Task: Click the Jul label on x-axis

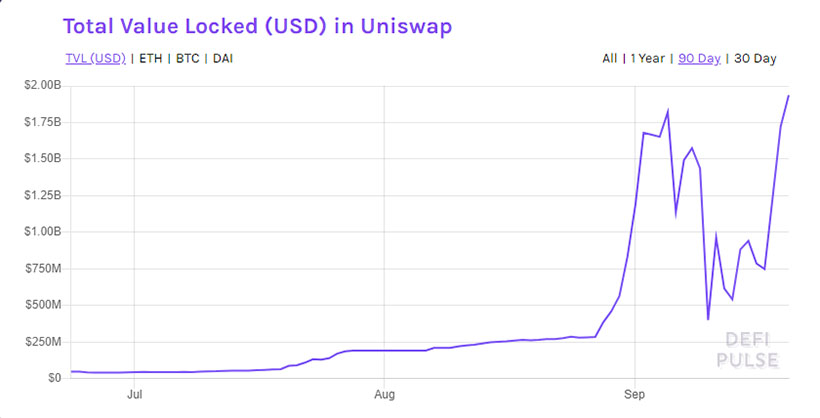Action: (x=135, y=395)
